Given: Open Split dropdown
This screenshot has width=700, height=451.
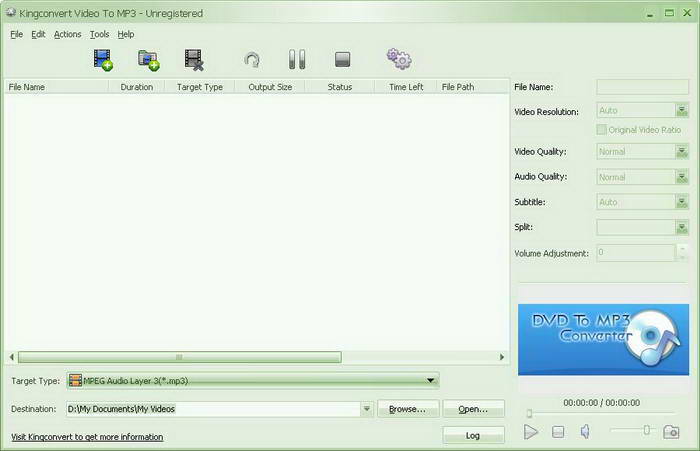Looking at the screenshot, I should [x=682, y=228].
